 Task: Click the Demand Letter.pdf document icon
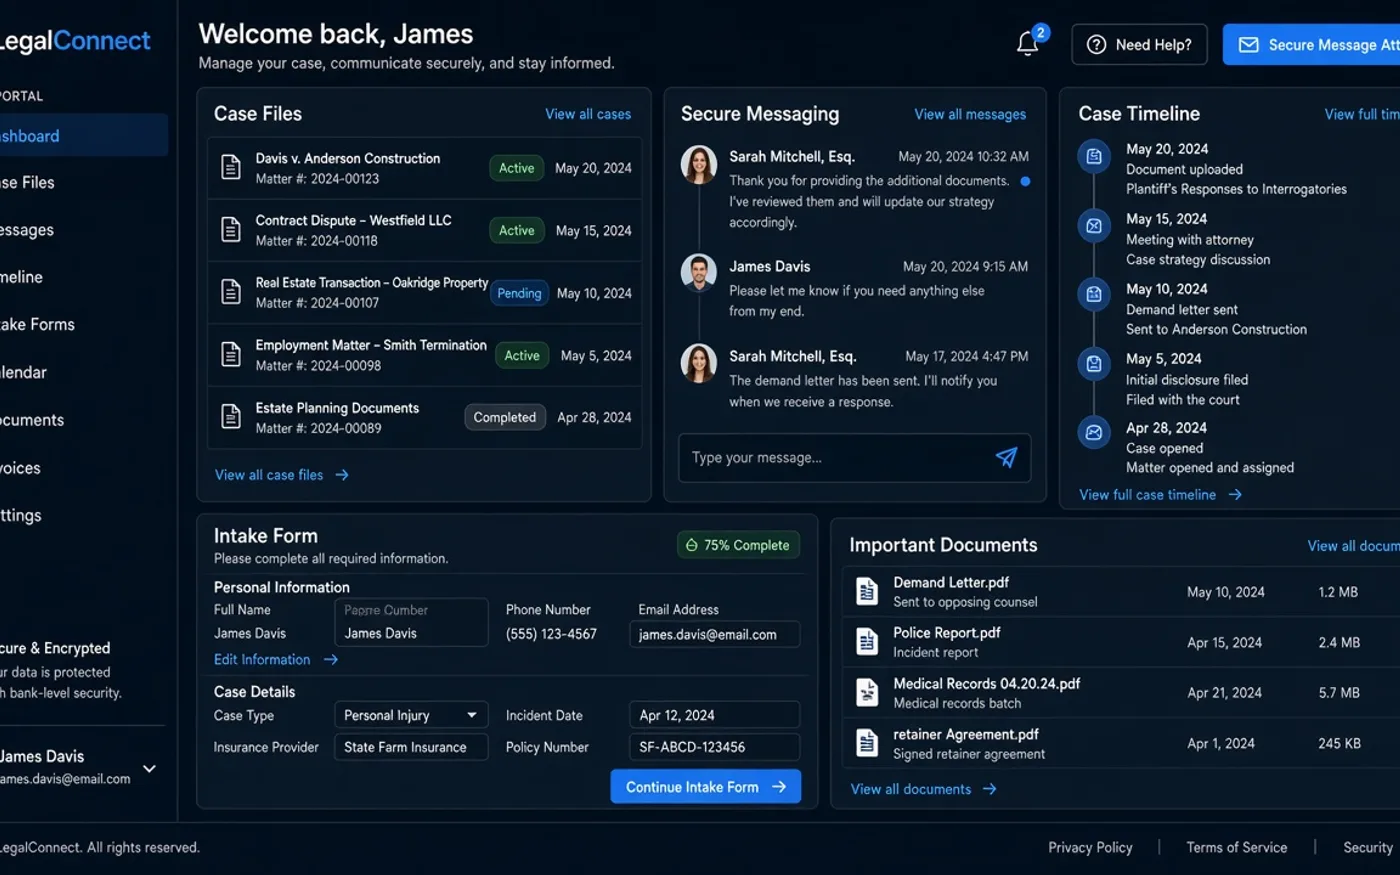[867, 592]
